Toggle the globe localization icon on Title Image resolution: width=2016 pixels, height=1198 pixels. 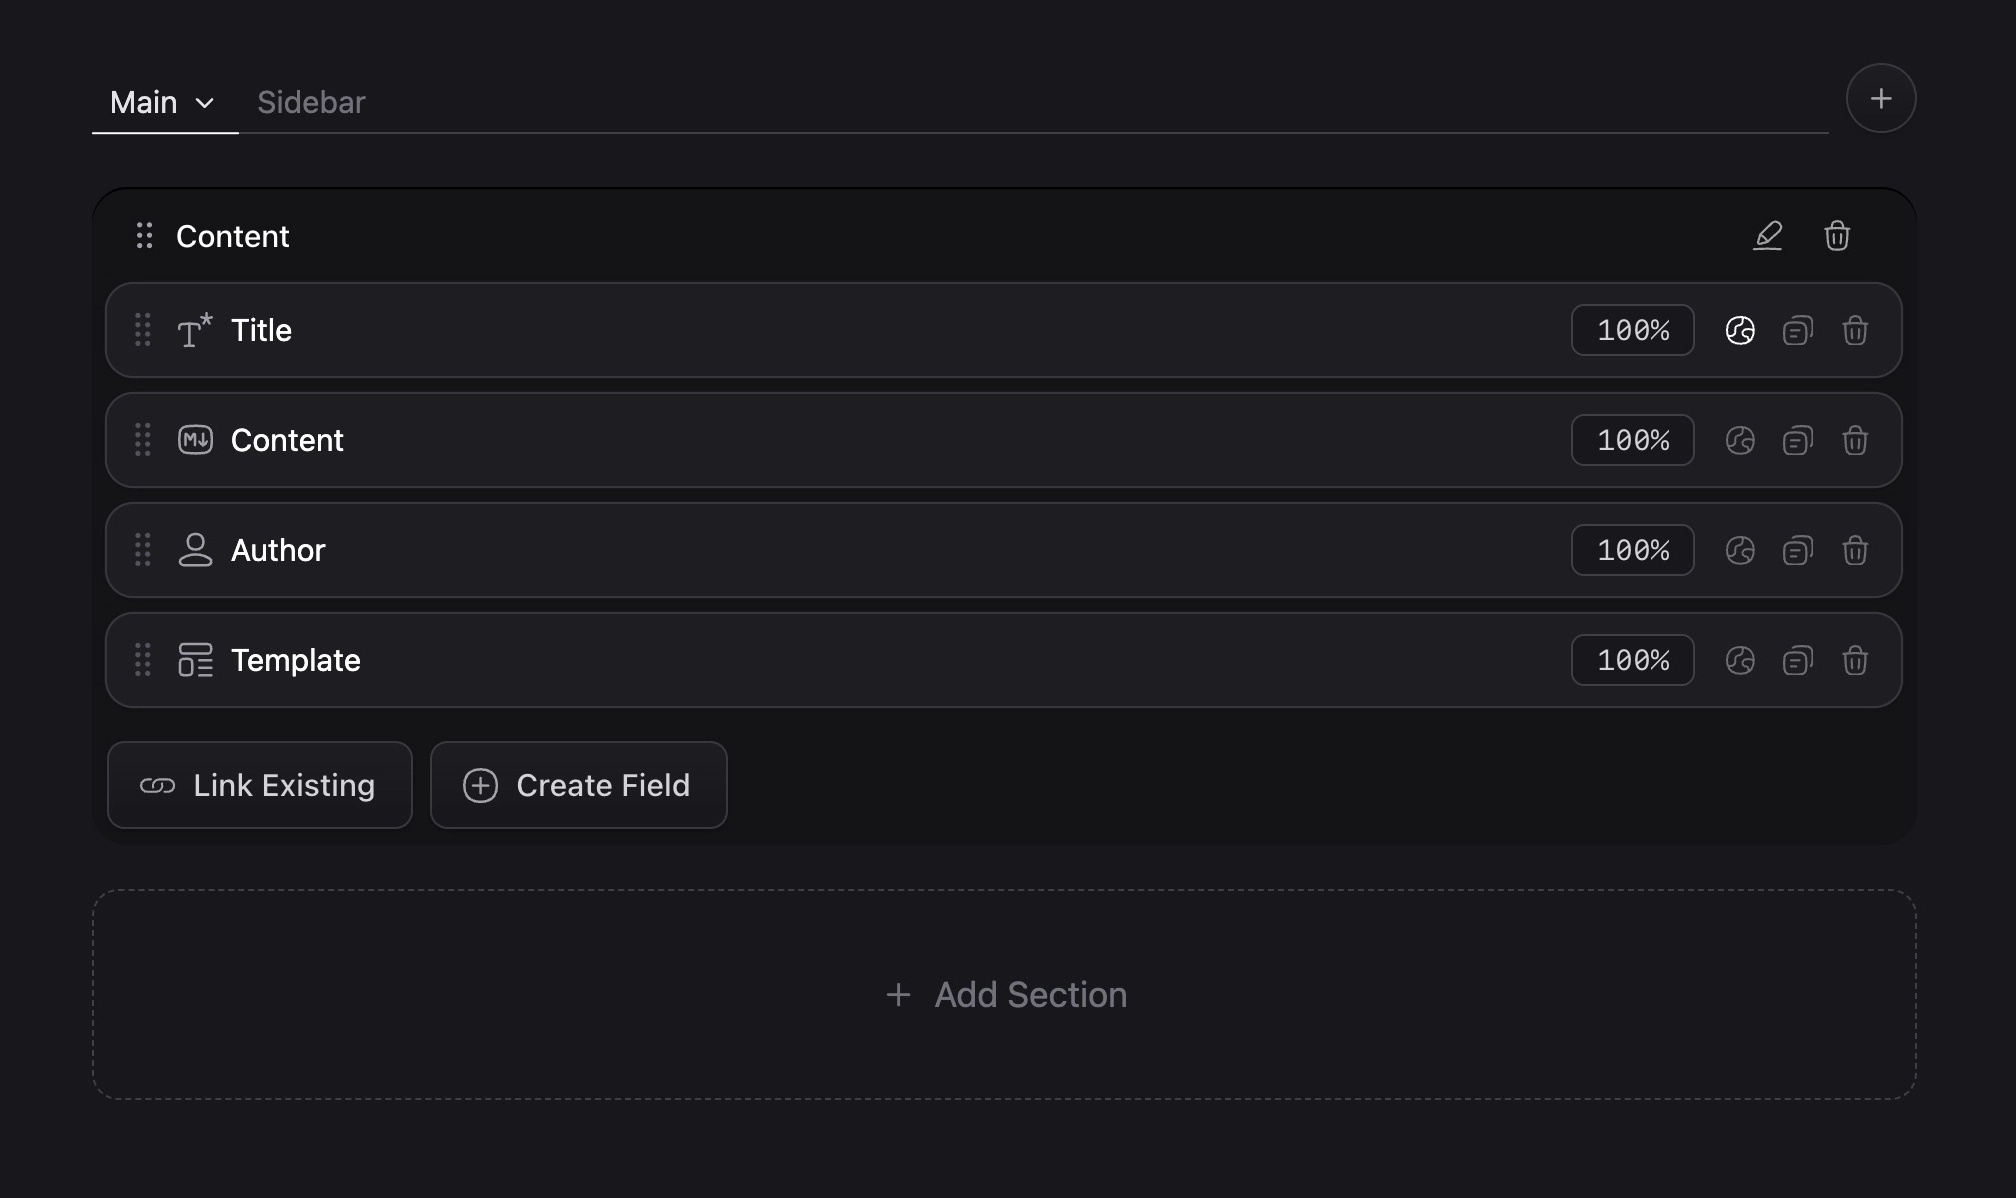coord(1740,330)
